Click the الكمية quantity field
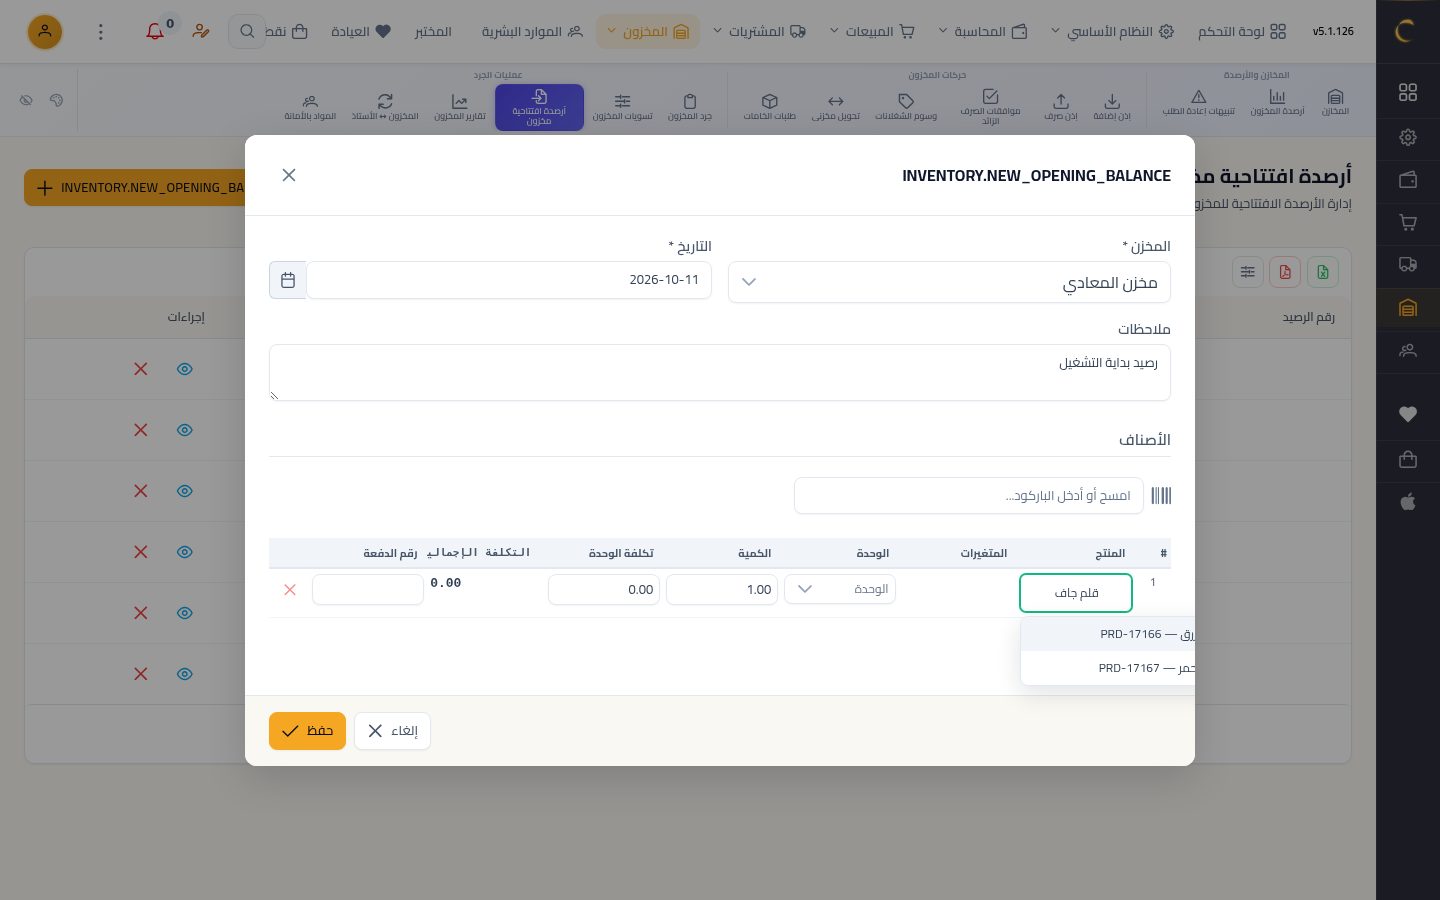The height and width of the screenshot is (900, 1440). (x=722, y=590)
